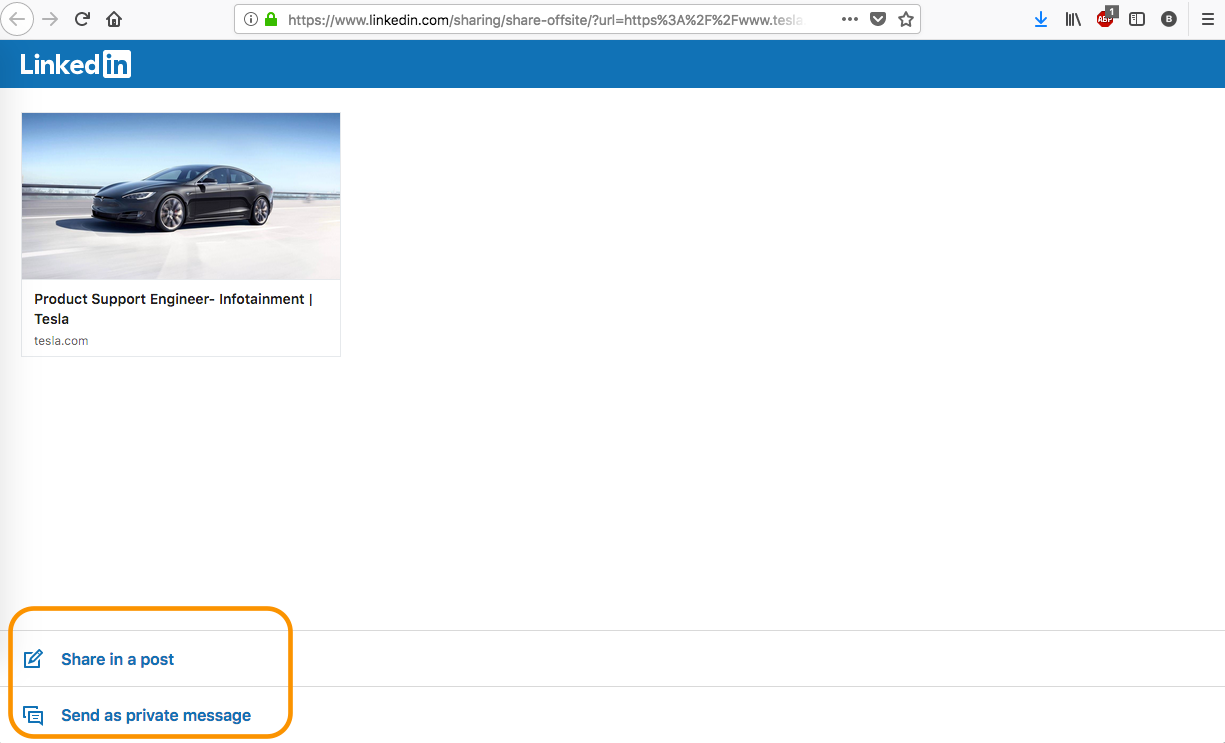Screen dimensions: 1225x743
Task: Click the Product Support Engineer title
Action: pos(173,309)
